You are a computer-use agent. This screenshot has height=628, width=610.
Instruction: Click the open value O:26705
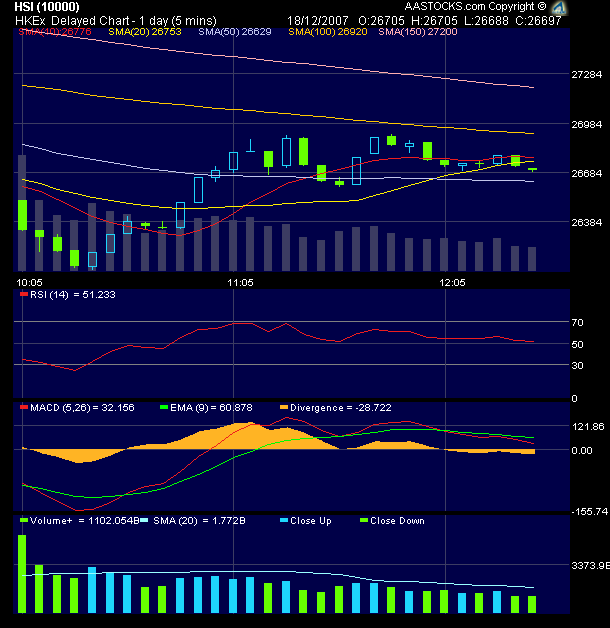(381, 21)
